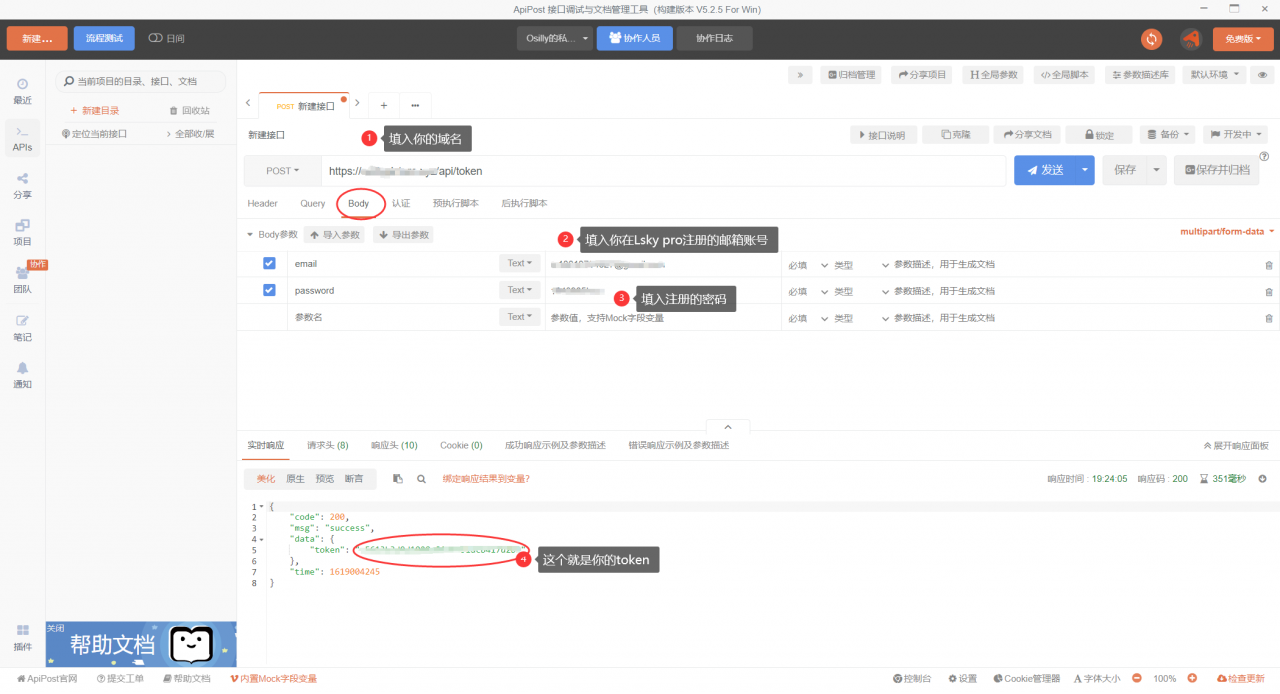The height and width of the screenshot is (694, 1280).
Task: Open the 通知 notifications sidebar panel
Action: pyautogui.click(x=22, y=375)
